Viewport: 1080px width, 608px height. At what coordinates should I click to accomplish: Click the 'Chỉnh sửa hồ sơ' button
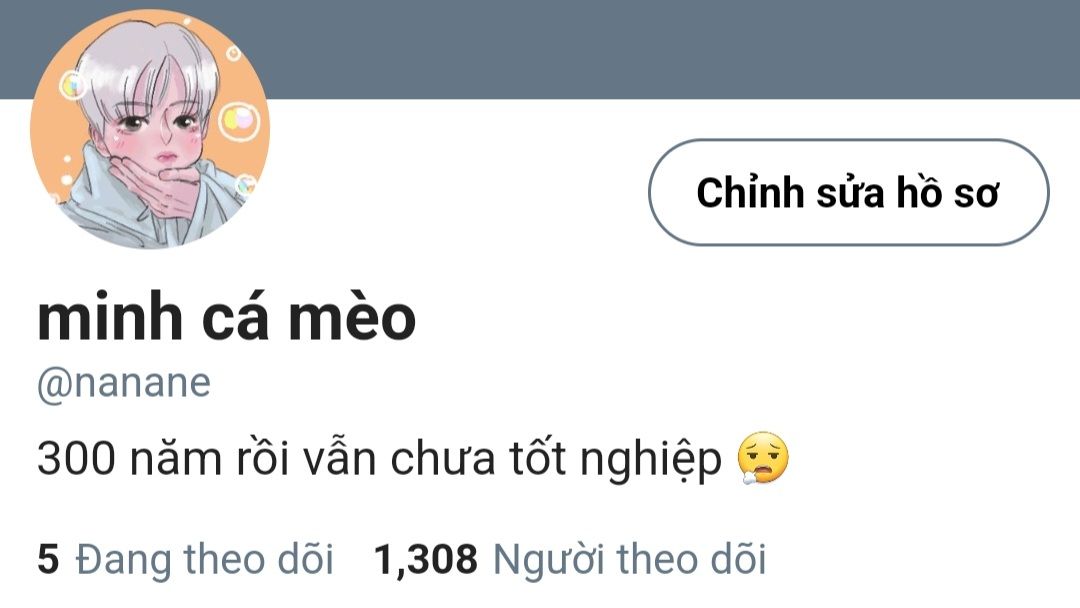pyautogui.click(x=849, y=192)
